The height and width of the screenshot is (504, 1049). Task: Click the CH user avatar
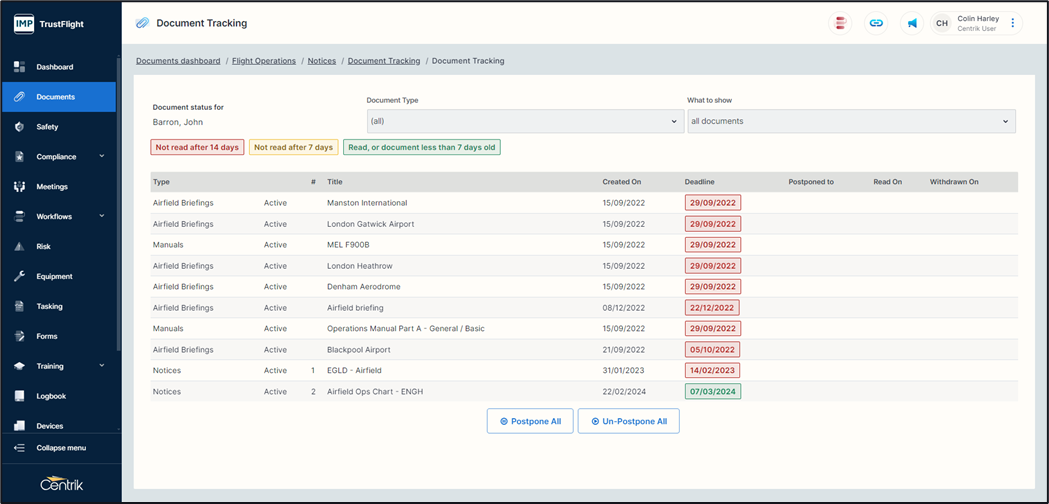(x=941, y=23)
